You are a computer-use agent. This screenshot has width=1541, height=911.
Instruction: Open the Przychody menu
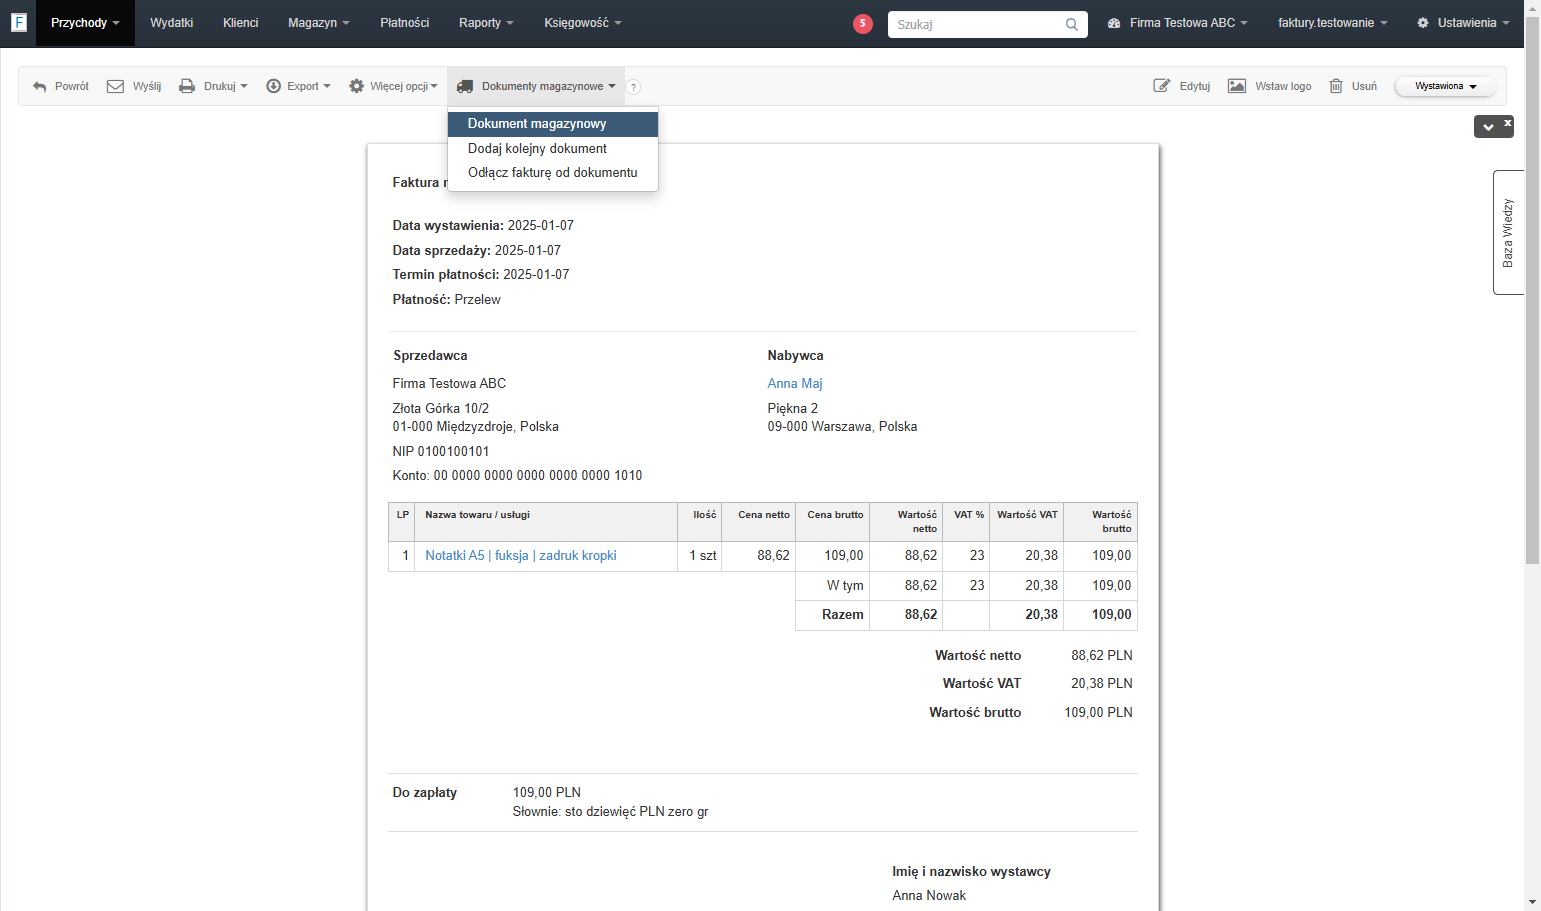pos(85,23)
